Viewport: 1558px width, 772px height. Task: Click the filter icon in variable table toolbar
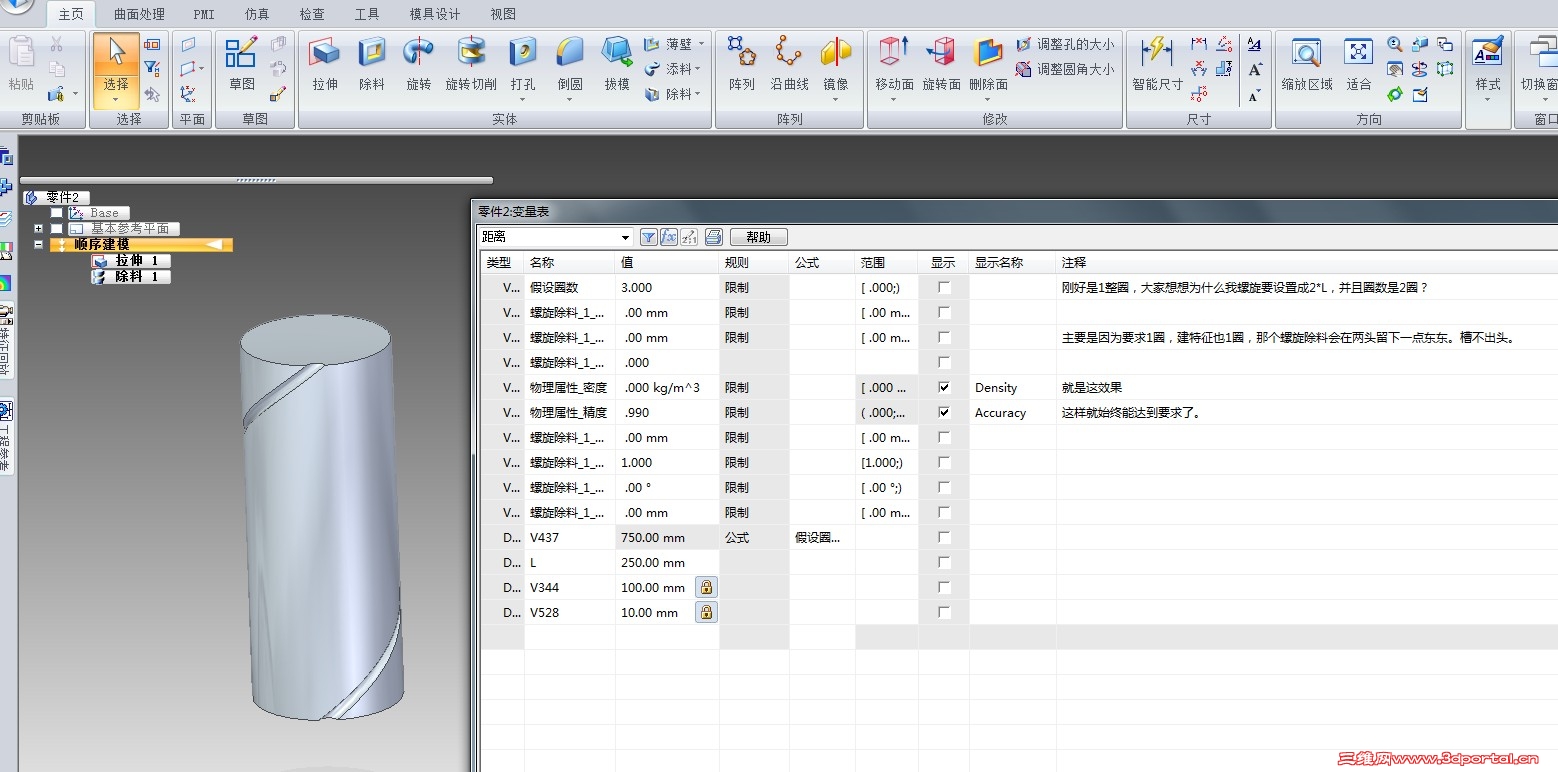pyautogui.click(x=648, y=237)
